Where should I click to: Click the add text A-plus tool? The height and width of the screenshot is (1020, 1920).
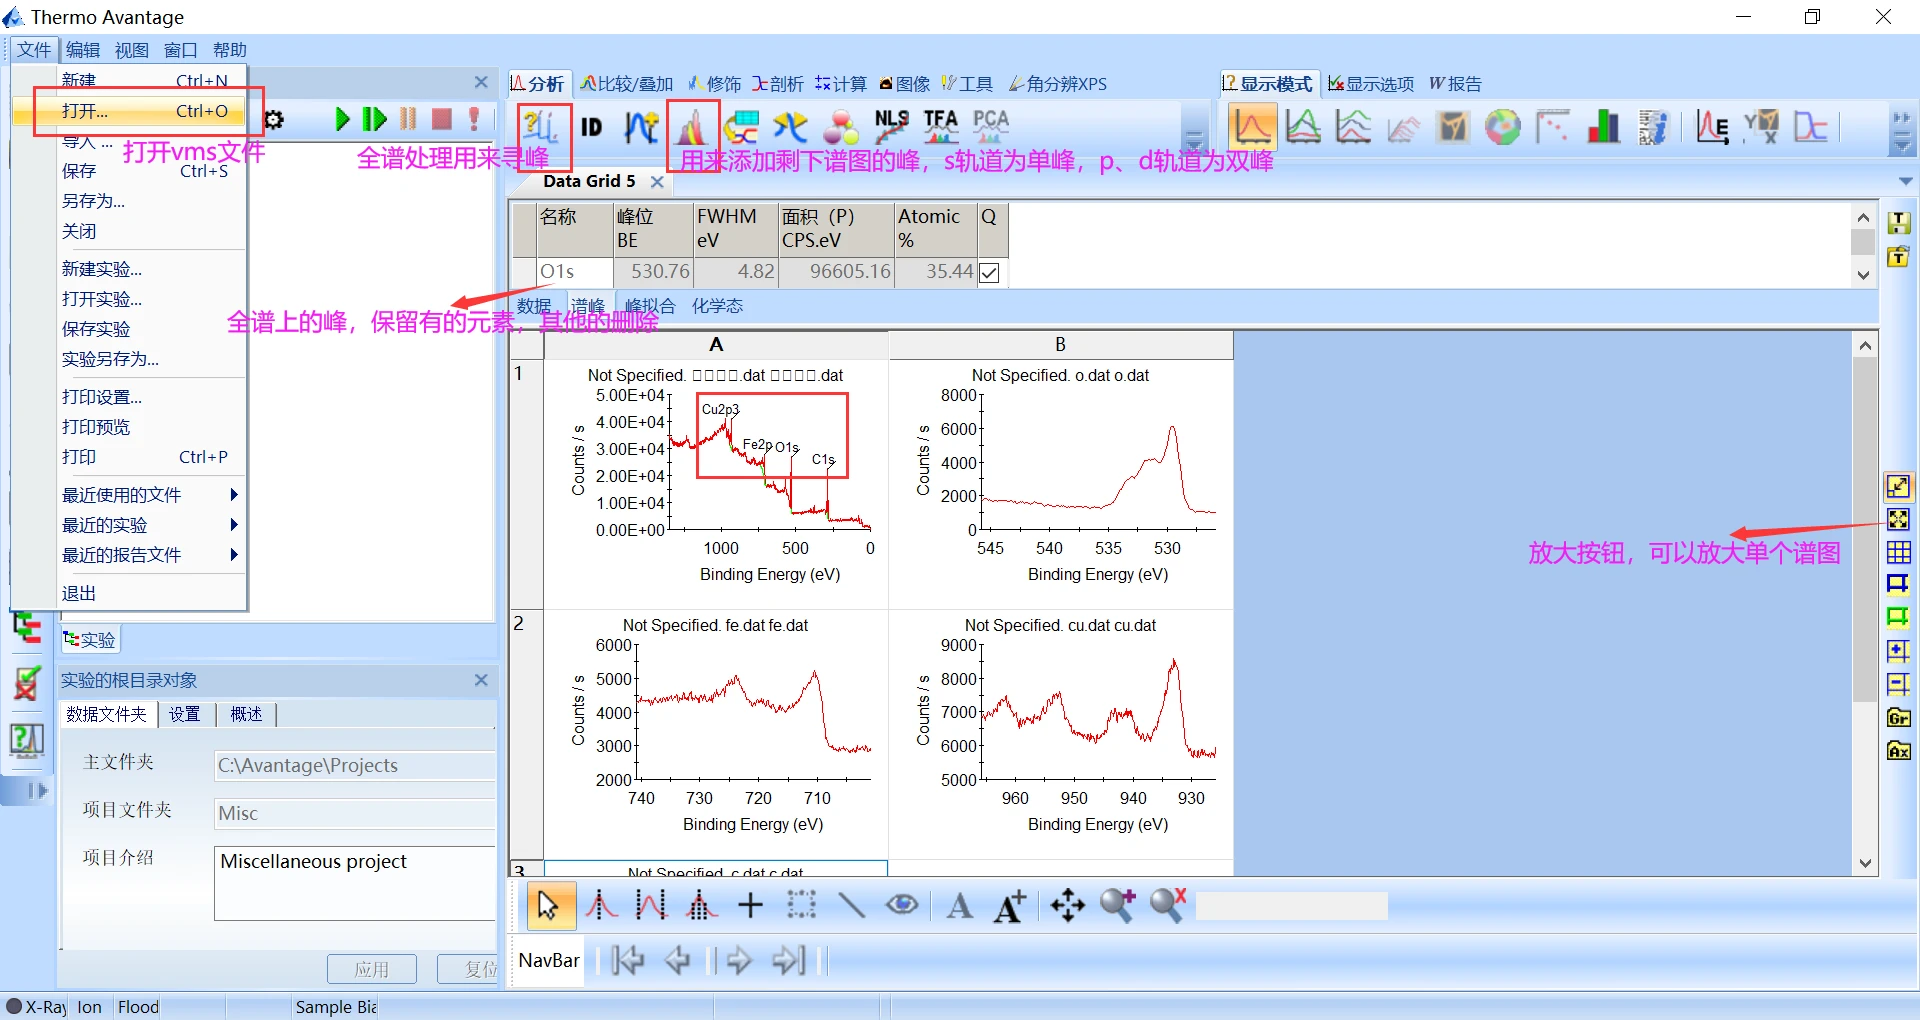coord(1010,906)
